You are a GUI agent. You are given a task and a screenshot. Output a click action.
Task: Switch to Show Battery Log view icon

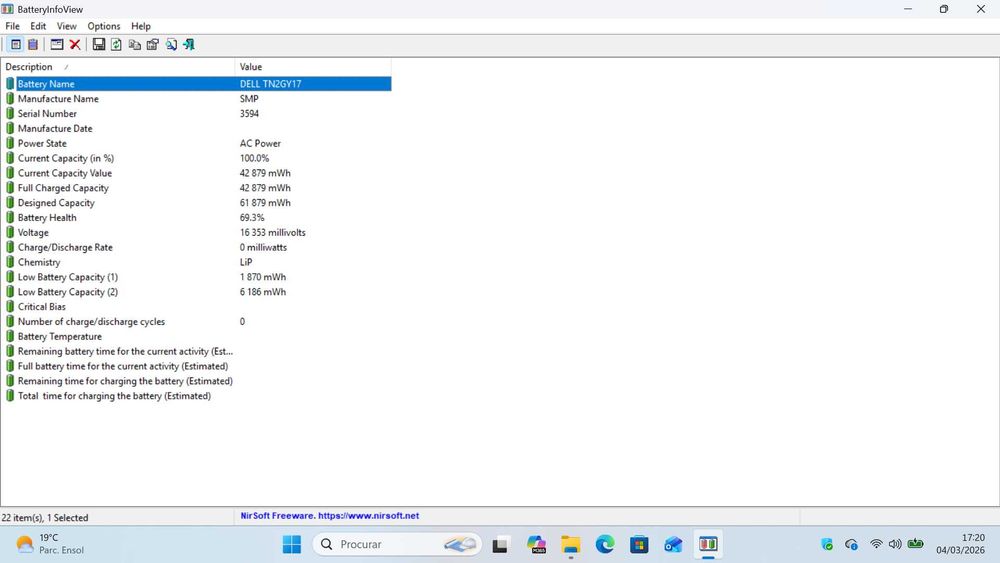pyautogui.click(x=33, y=44)
